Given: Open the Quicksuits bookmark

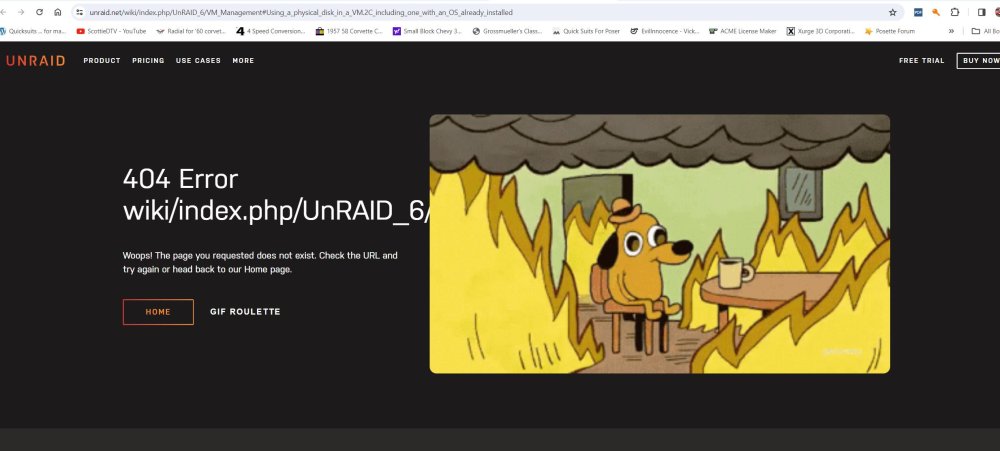Looking at the screenshot, I should pyautogui.click(x=33, y=31).
